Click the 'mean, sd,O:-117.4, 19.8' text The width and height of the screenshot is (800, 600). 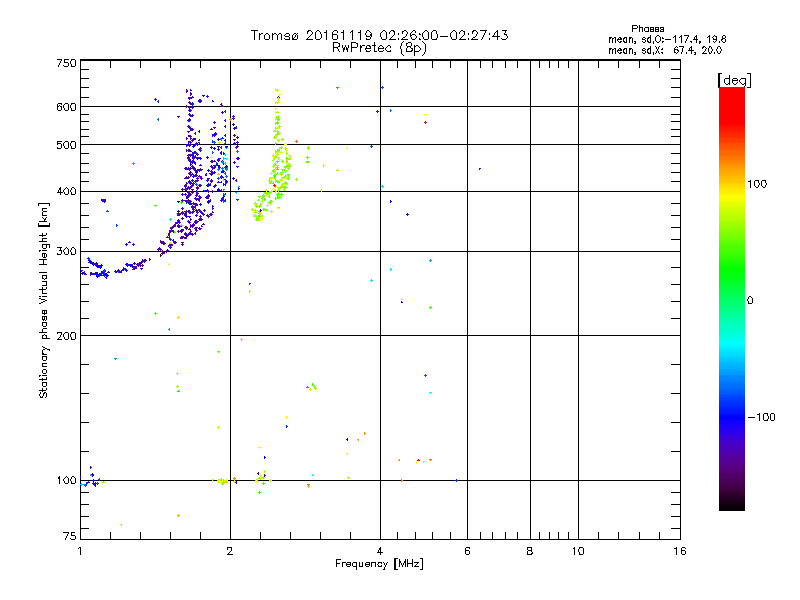coord(667,39)
